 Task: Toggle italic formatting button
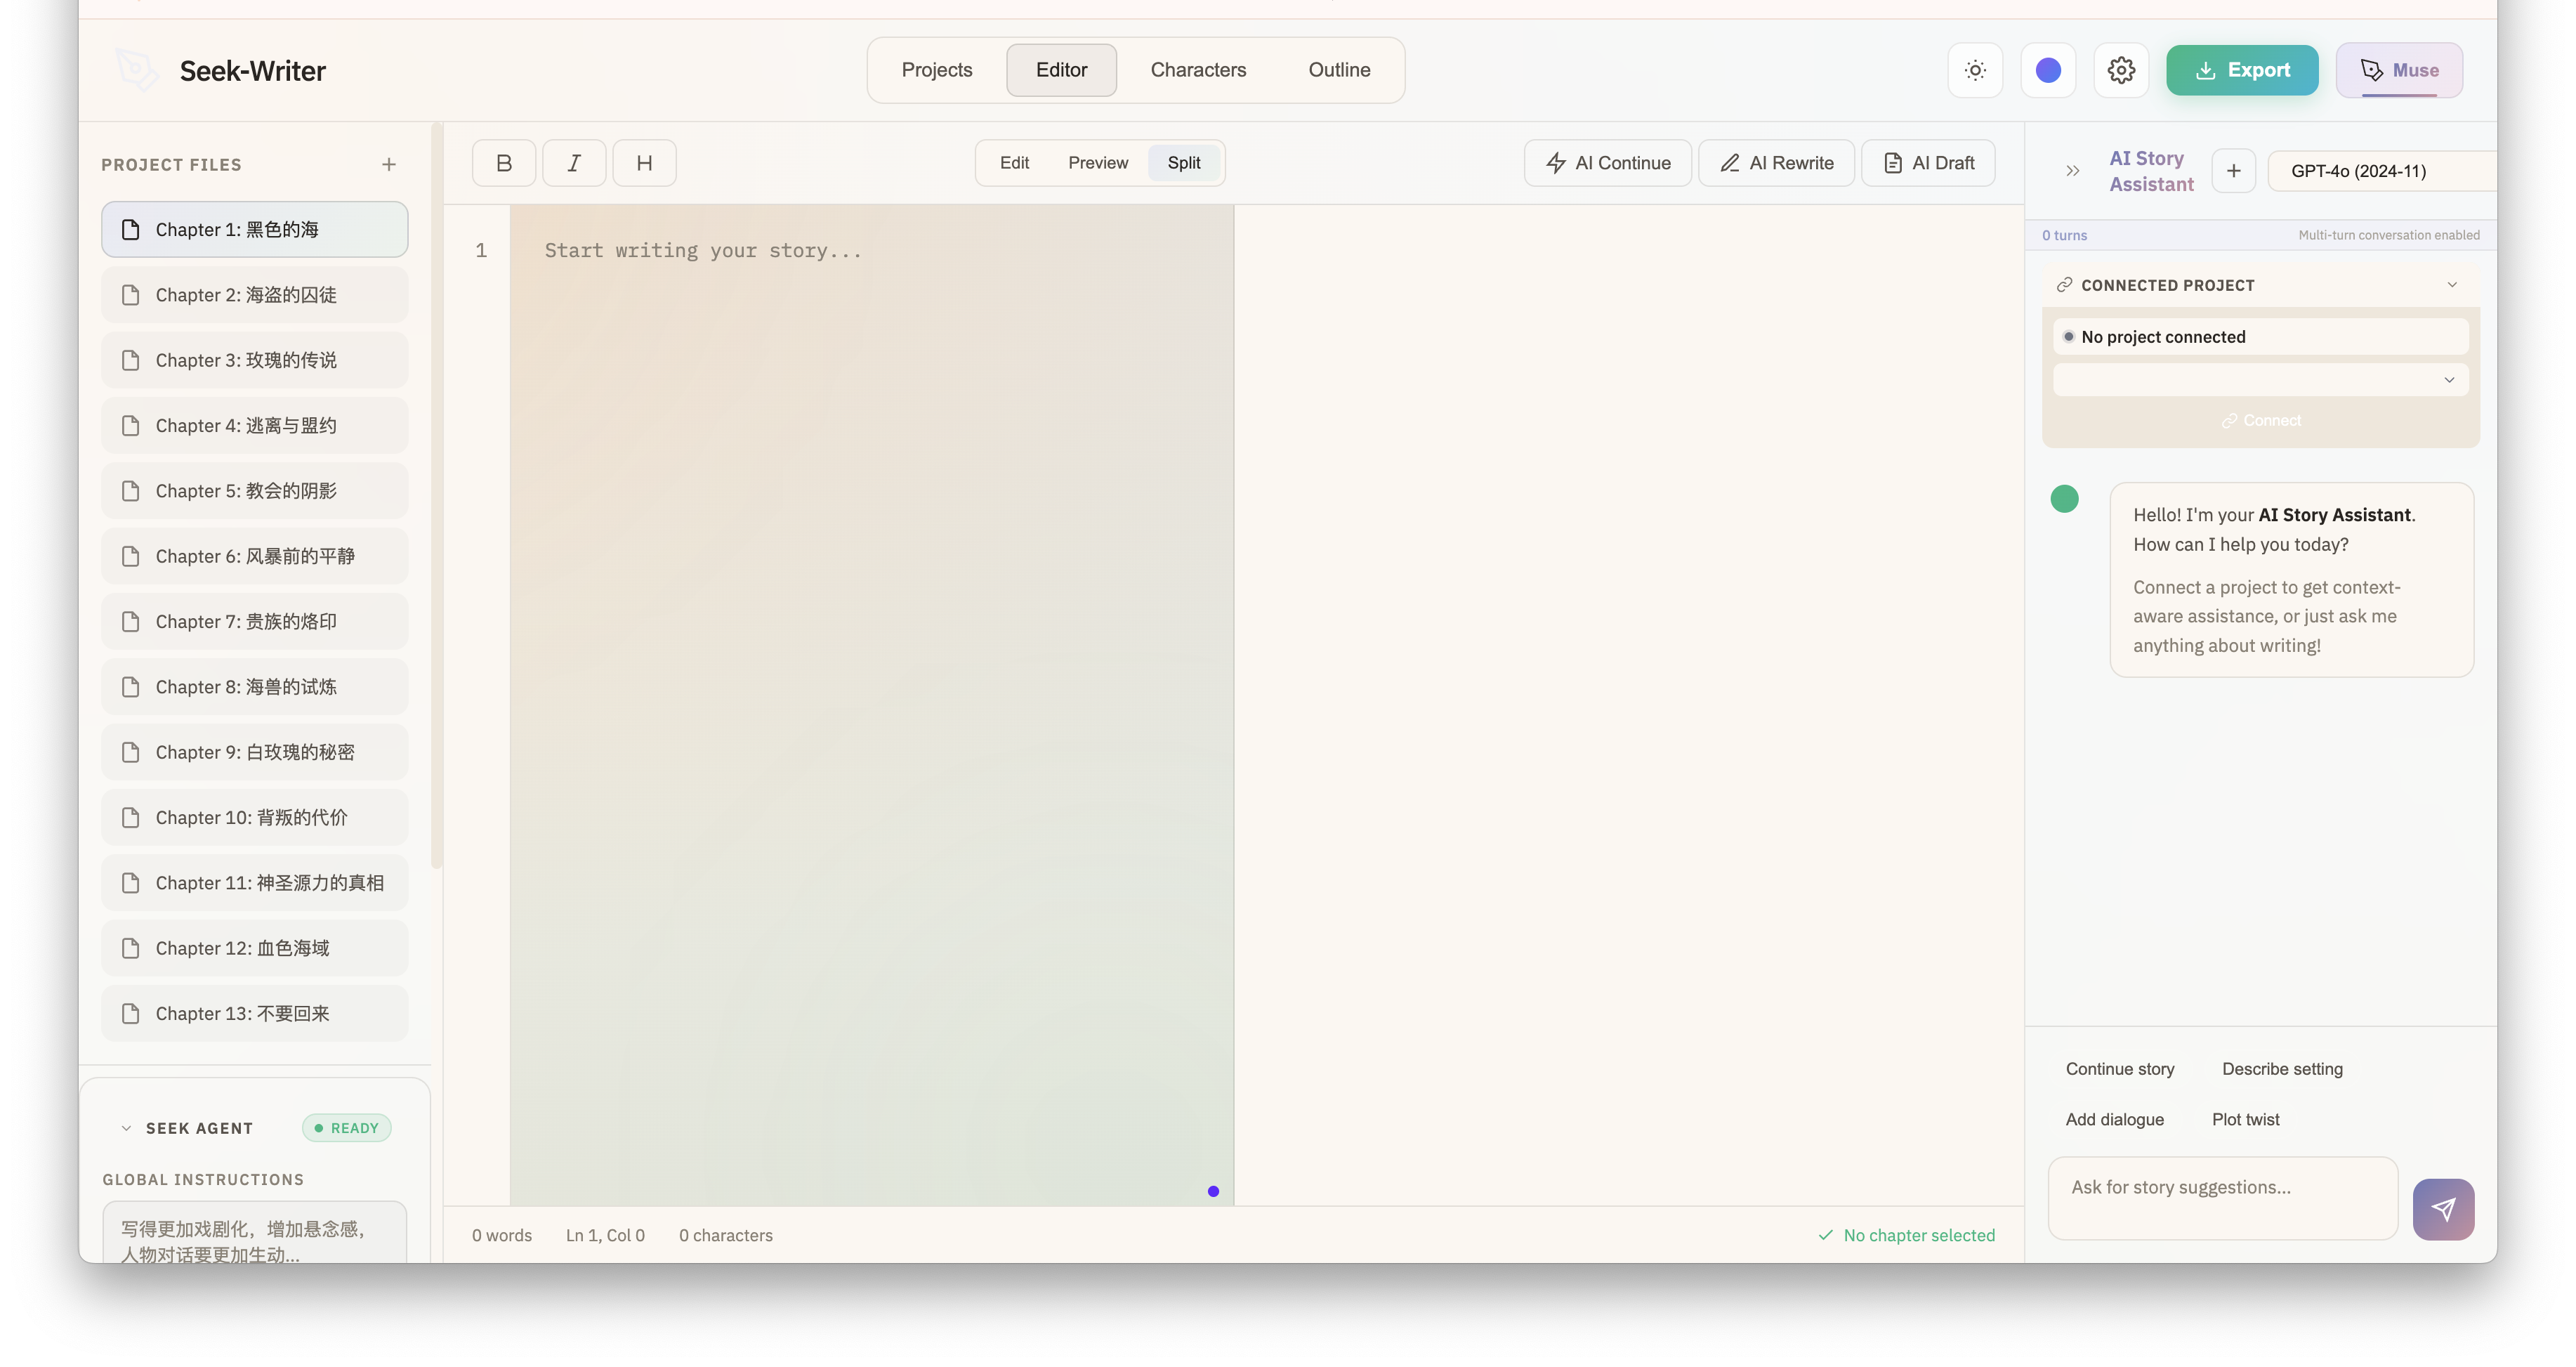[x=574, y=163]
